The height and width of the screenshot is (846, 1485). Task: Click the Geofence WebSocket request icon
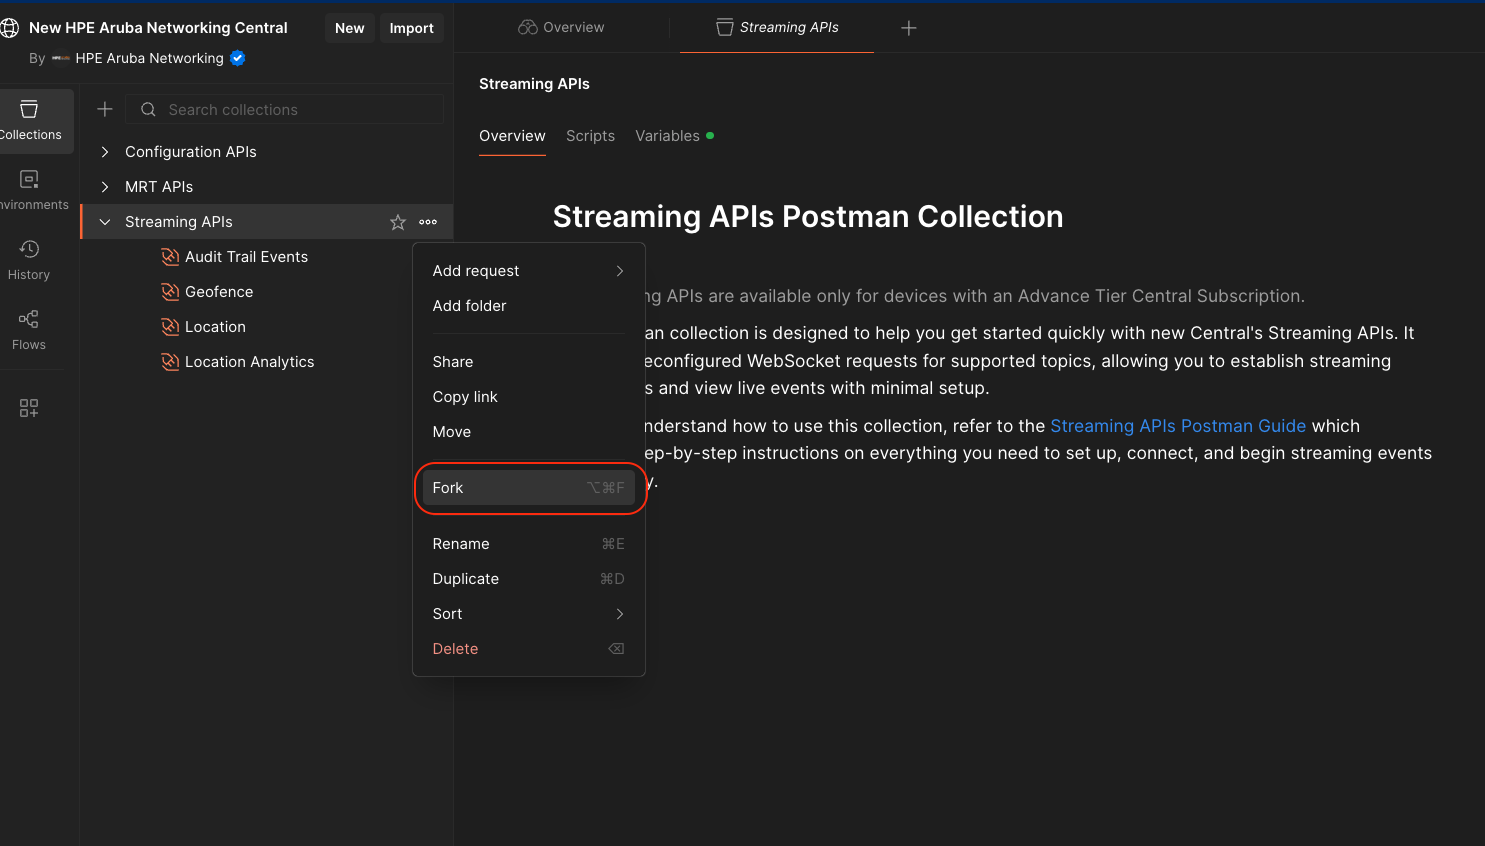click(x=170, y=292)
